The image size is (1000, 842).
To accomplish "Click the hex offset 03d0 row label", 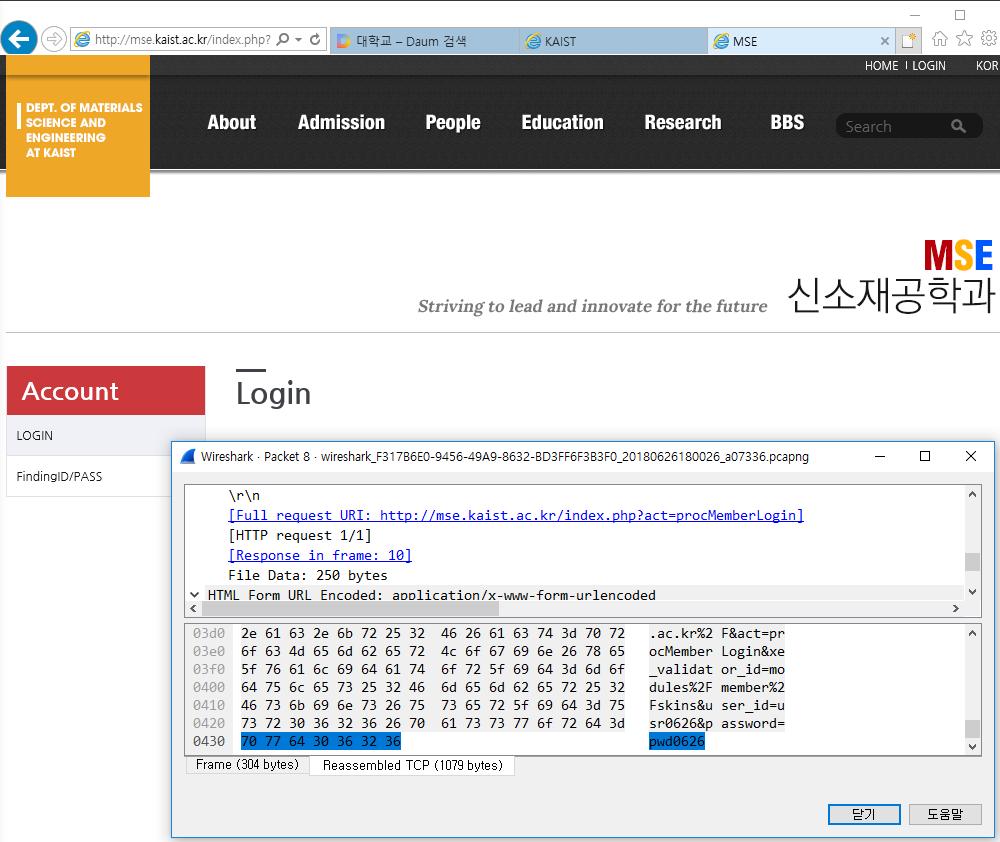I will pos(209,633).
